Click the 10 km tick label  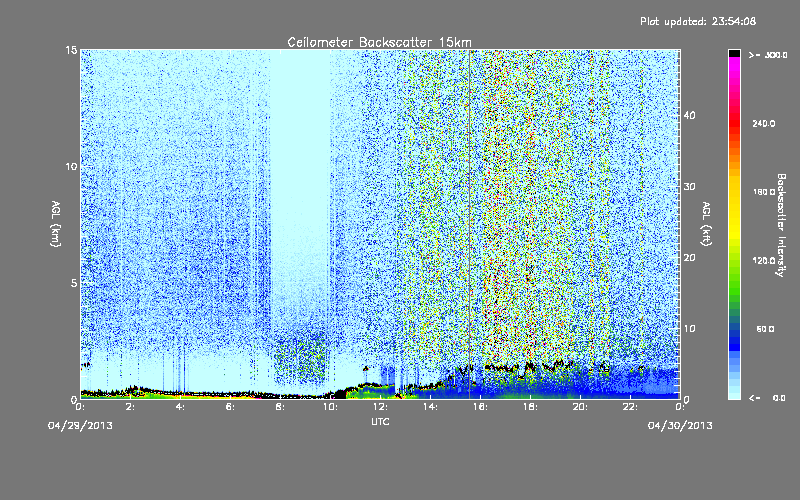71,167
